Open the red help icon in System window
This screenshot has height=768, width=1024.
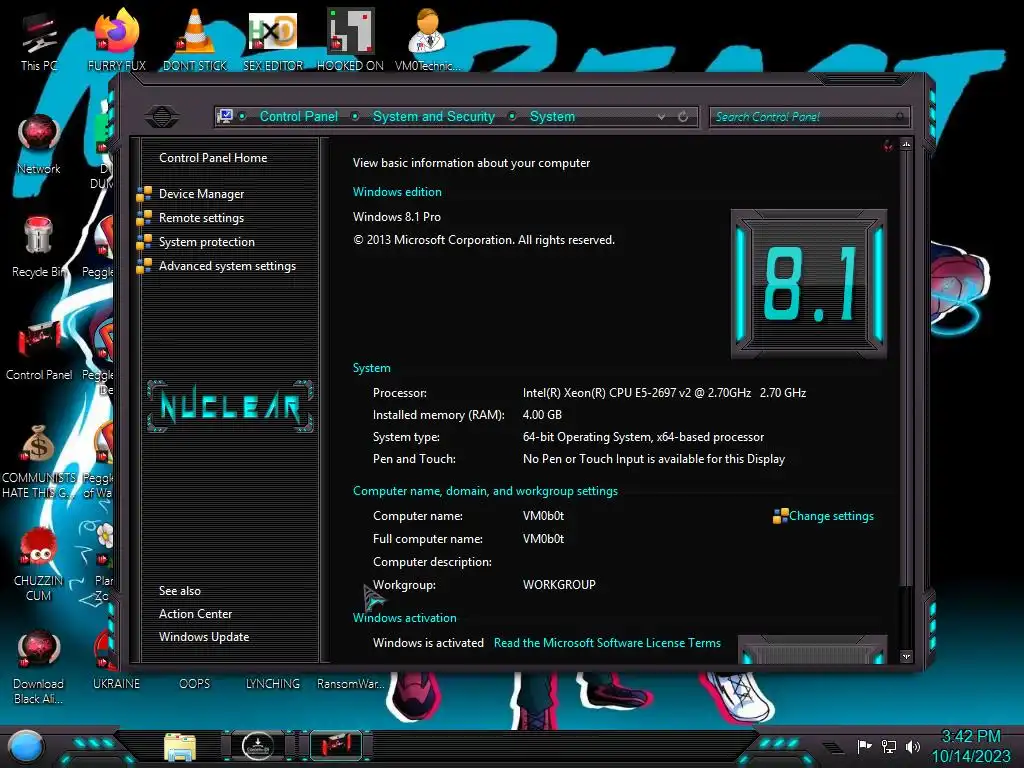888,145
